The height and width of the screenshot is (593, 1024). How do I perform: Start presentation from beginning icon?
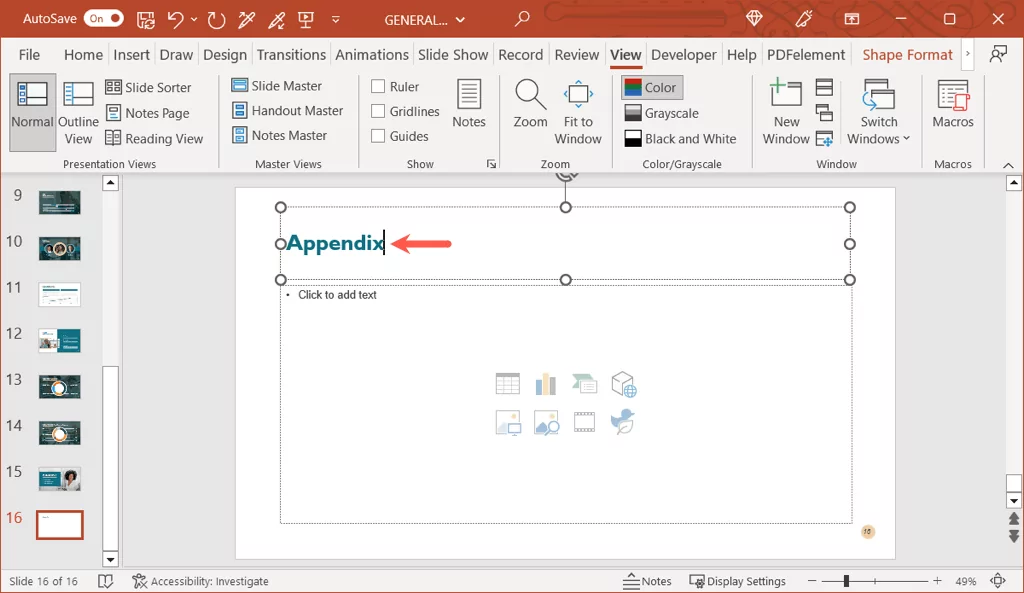click(306, 20)
